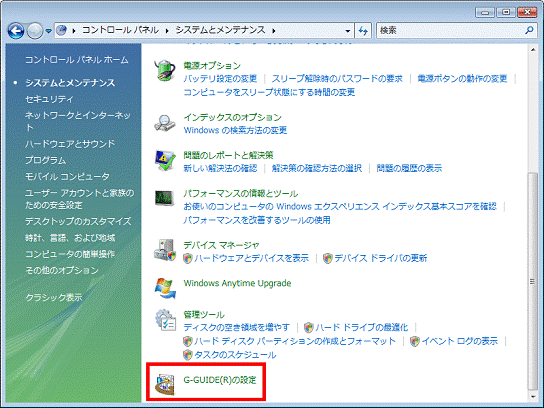Click バッテリ設定の変更 link

(x=220, y=79)
